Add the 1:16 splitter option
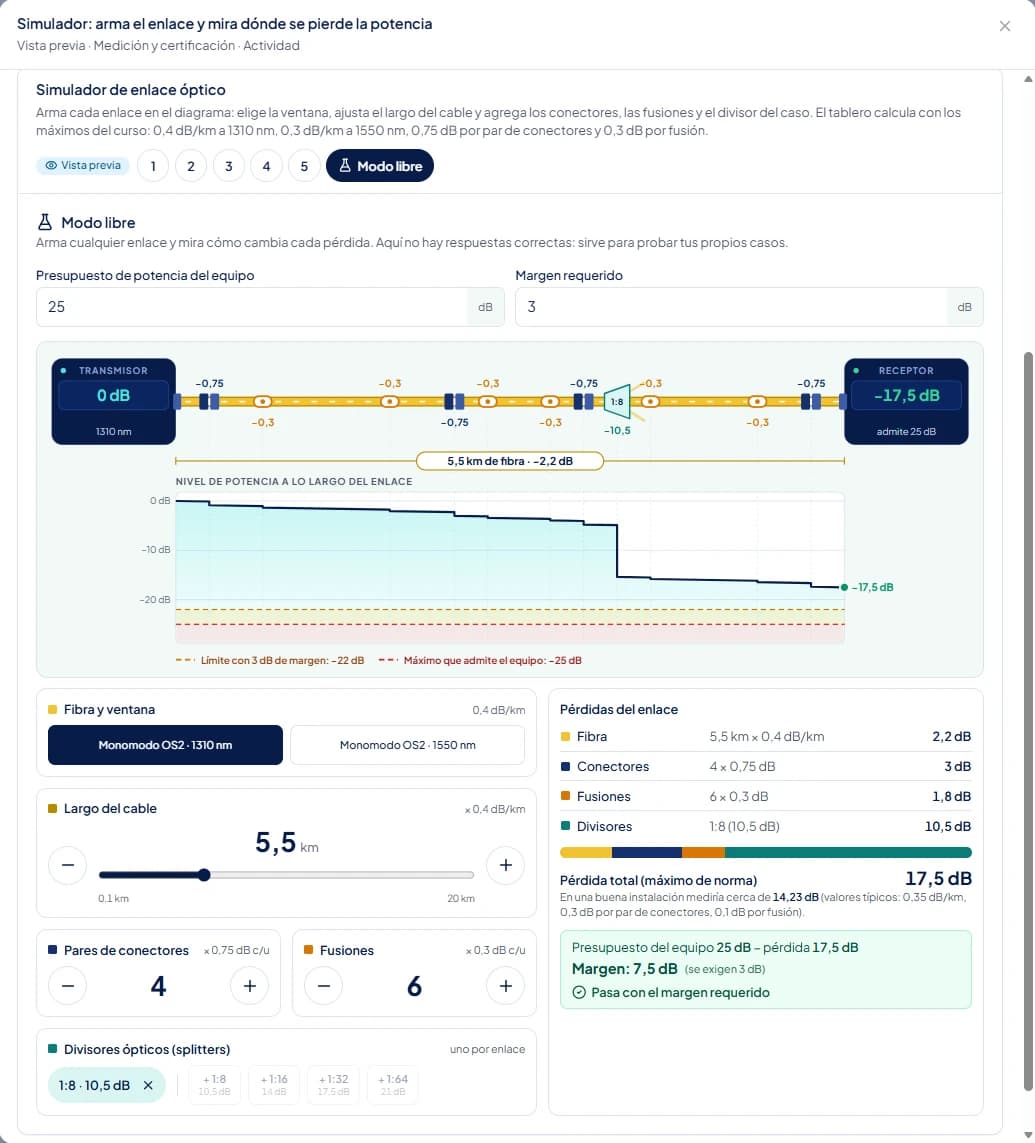This screenshot has height=1143, width=1035. (x=274, y=1085)
